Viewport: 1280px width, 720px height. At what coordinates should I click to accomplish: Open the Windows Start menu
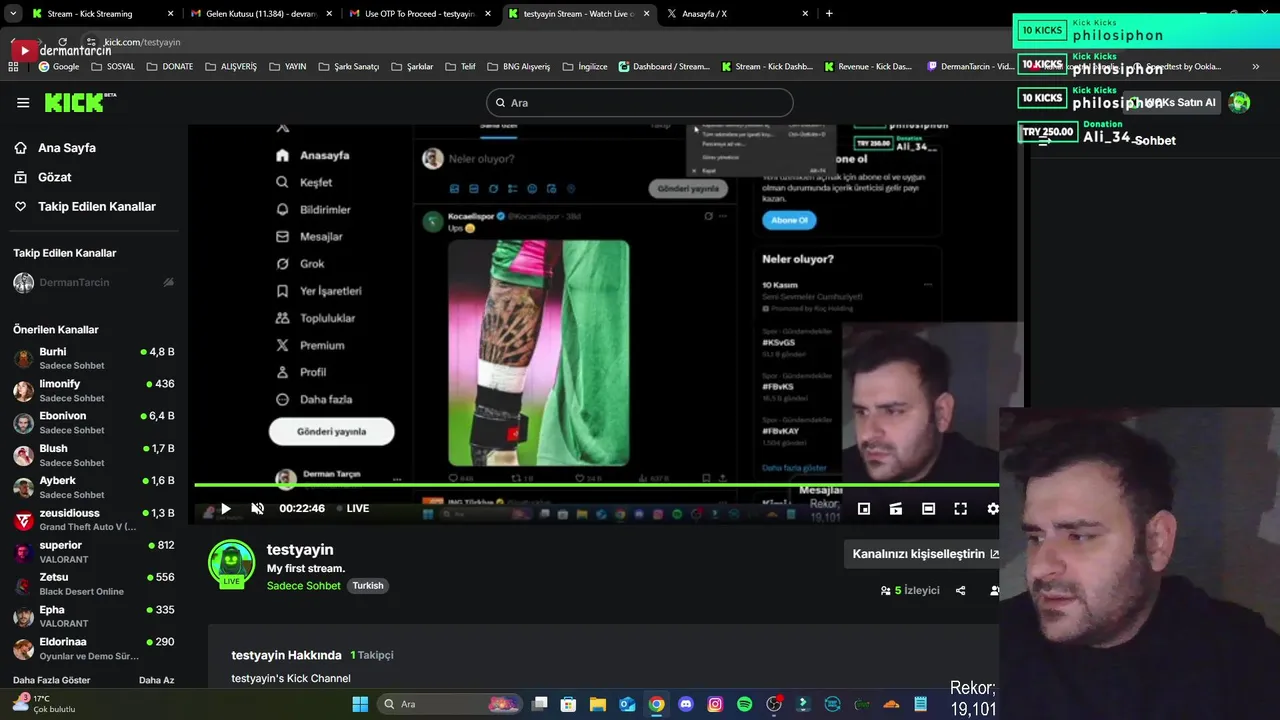tap(360, 704)
